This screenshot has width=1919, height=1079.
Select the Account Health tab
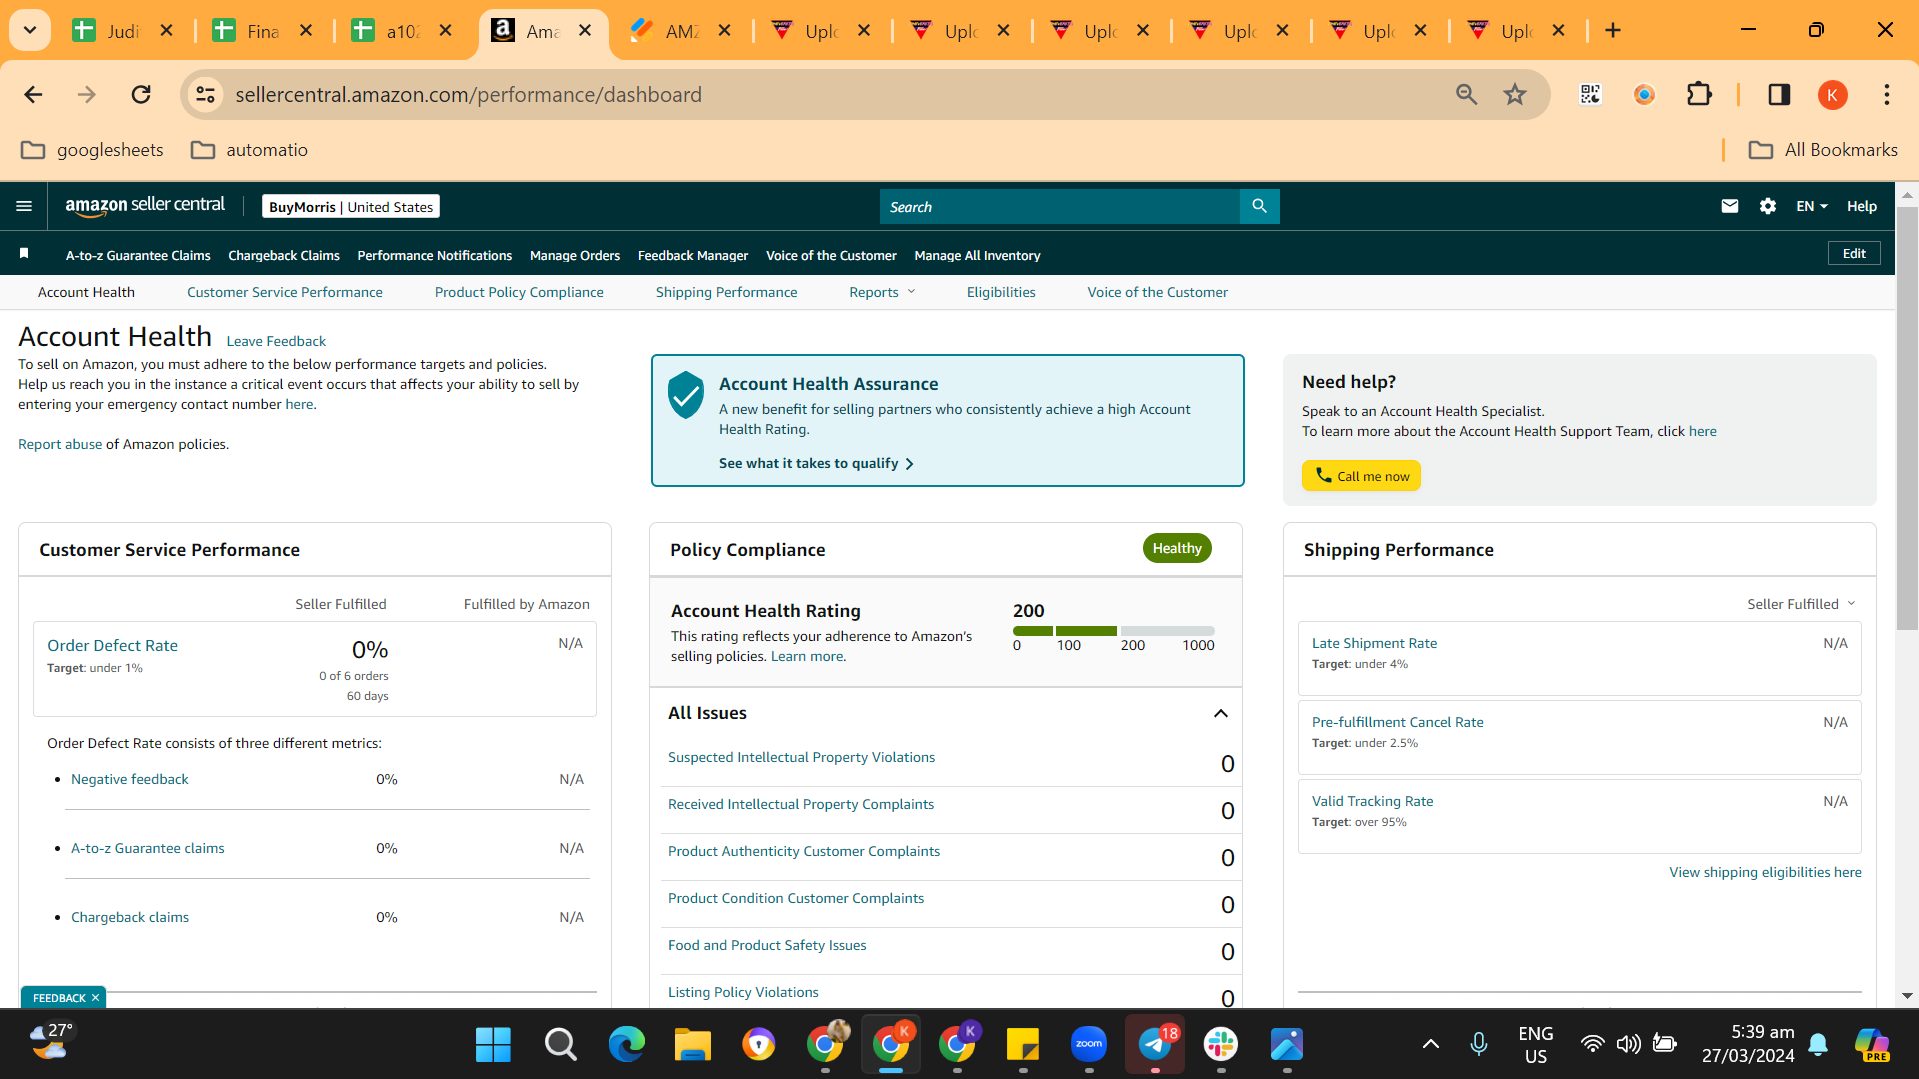[x=86, y=292]
